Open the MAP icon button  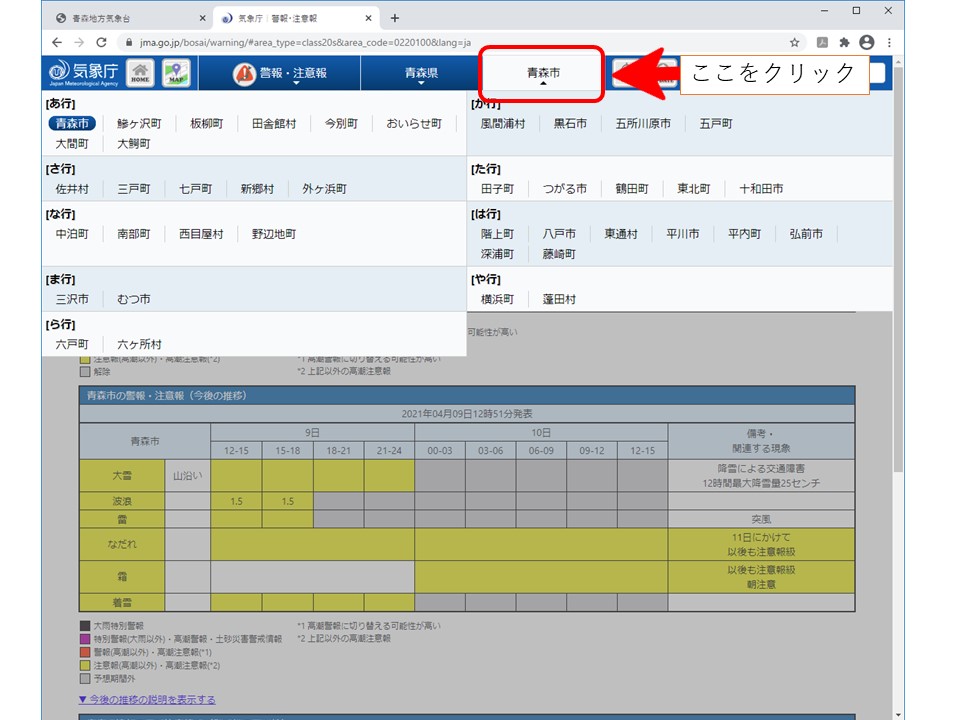(176, 73)
